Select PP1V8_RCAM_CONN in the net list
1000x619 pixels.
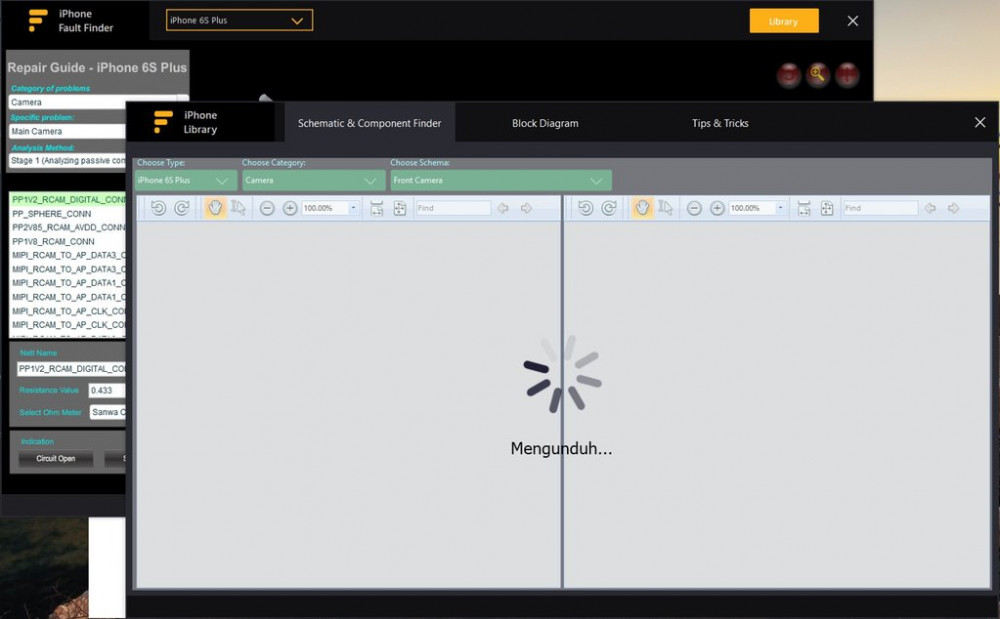pyautogui.click(x=68, y=242)
